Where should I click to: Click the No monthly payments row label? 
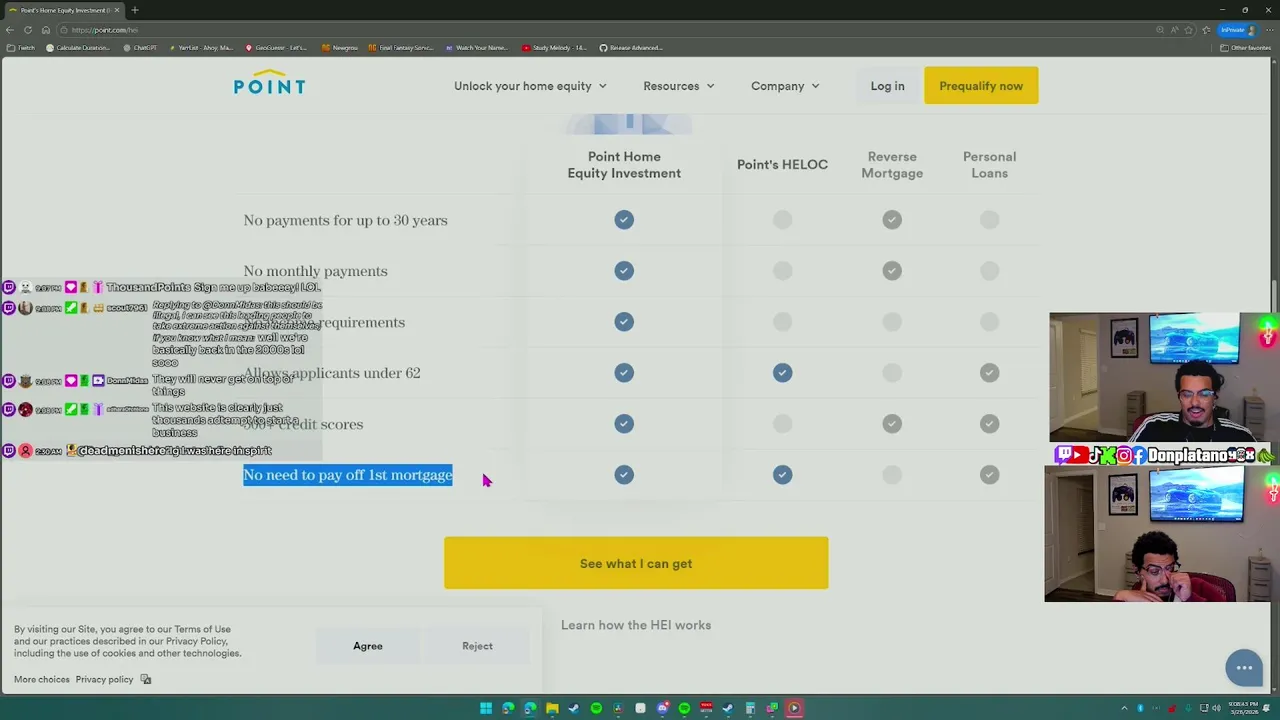315,271
